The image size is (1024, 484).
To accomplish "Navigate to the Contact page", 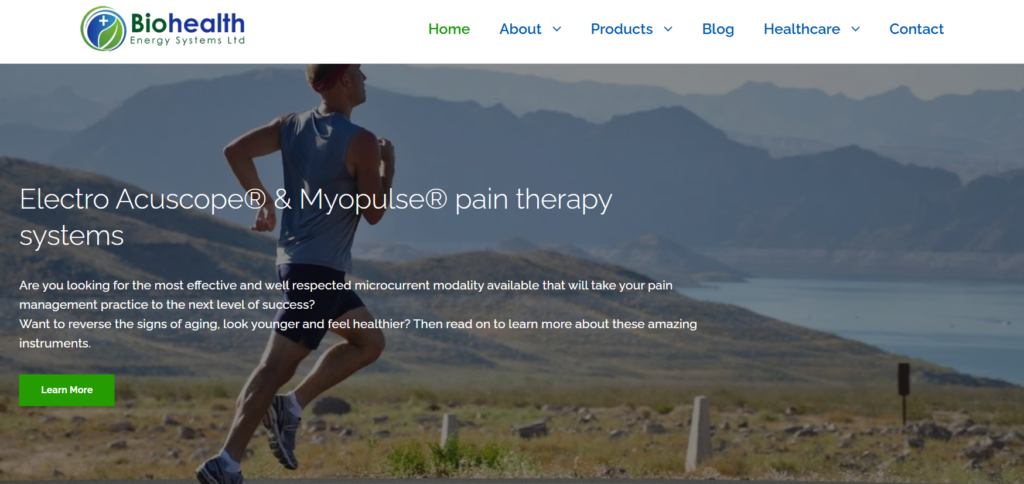I will coord(916,29).
